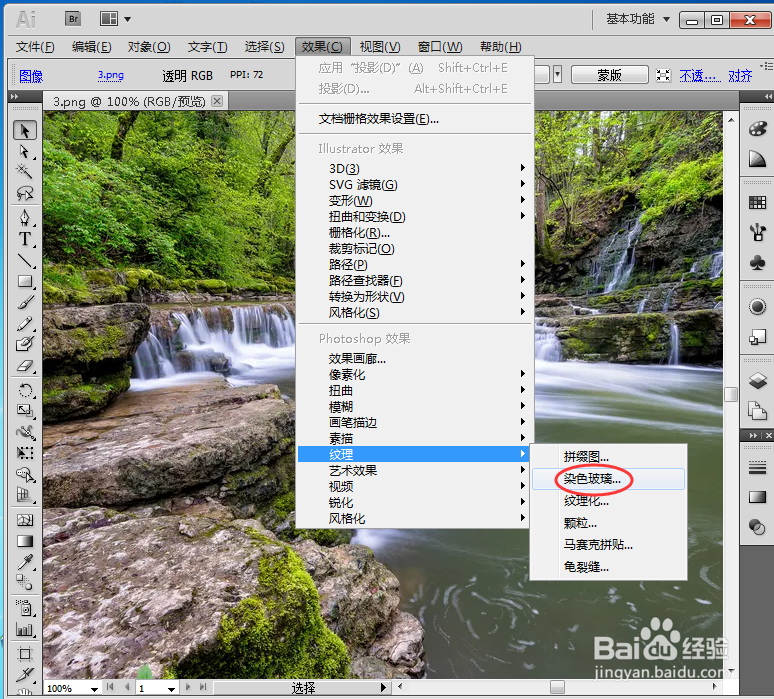Click the 蒙版 button
Image resolution: width=774 pixels, height=699 pixels.
tap(610, 75)
